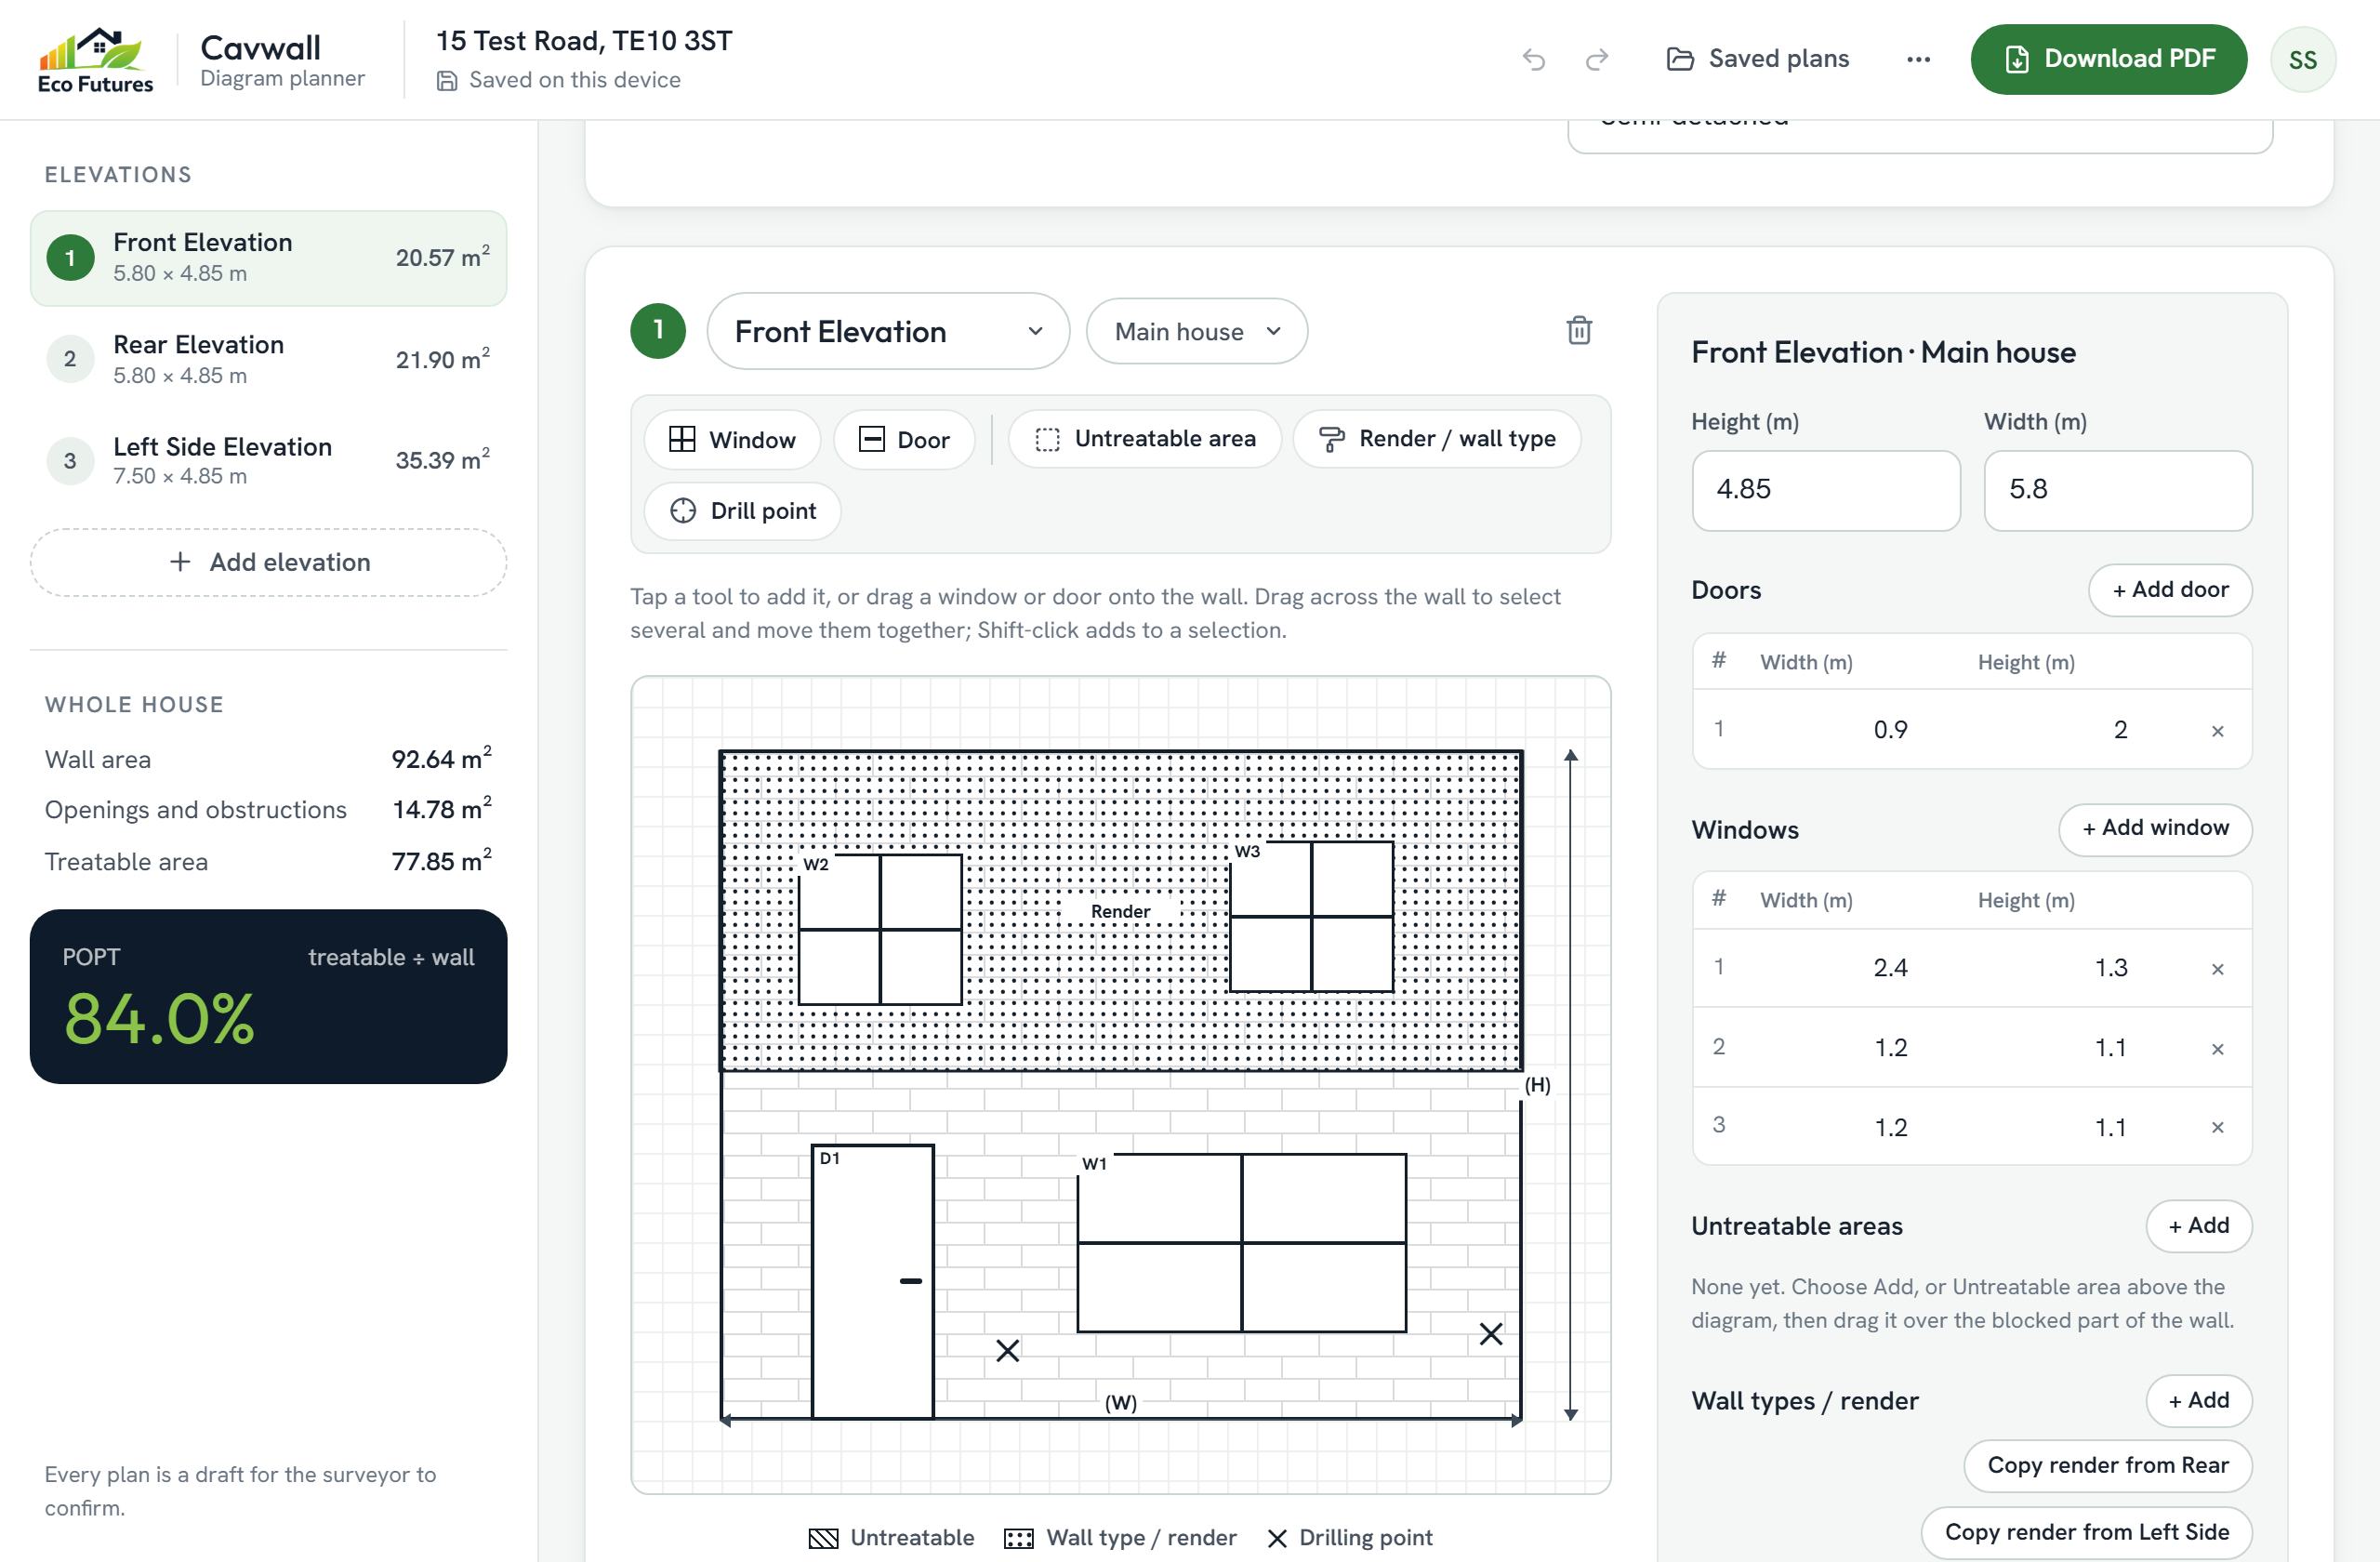Select Left Side Elevation in sidebar
This screenshot has width=2380, height=1562.
(x=268, y=460)
